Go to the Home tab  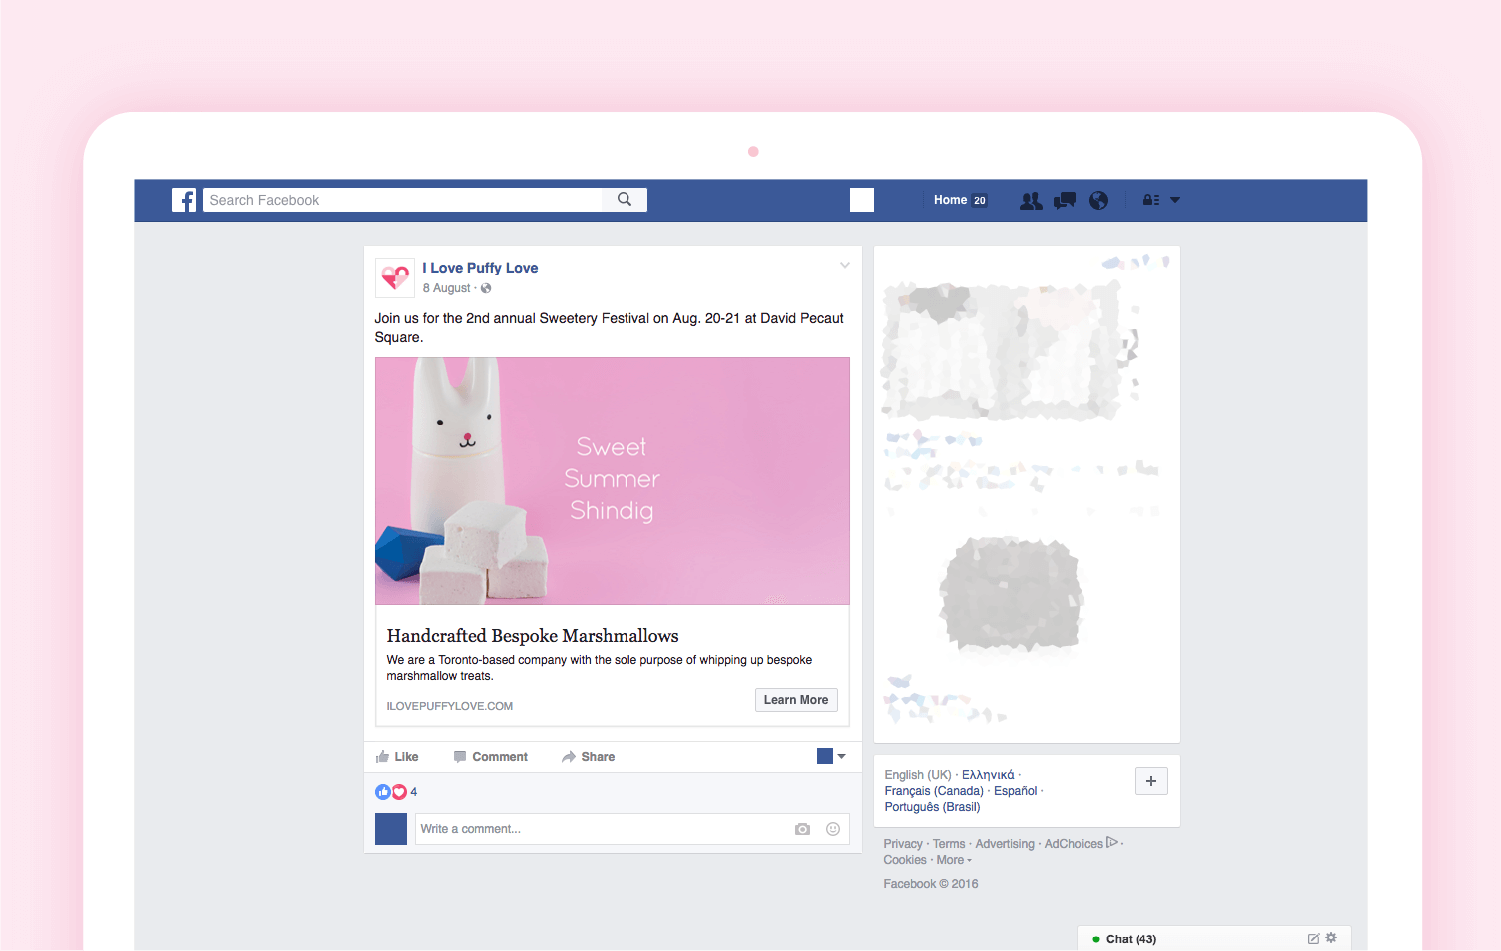[950, 200]
